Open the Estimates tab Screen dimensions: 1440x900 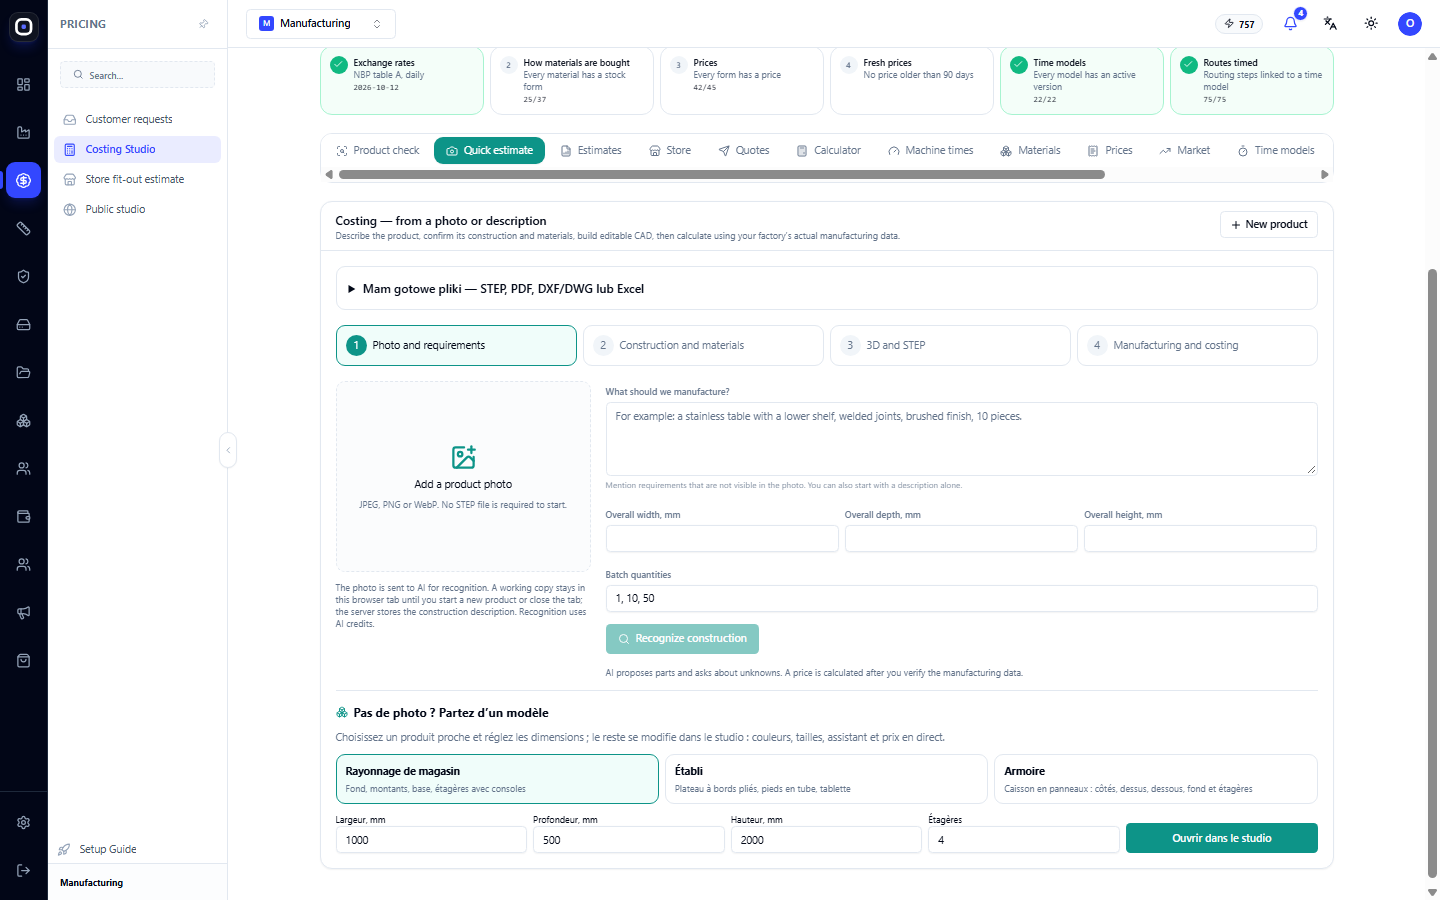coord(591,151)
